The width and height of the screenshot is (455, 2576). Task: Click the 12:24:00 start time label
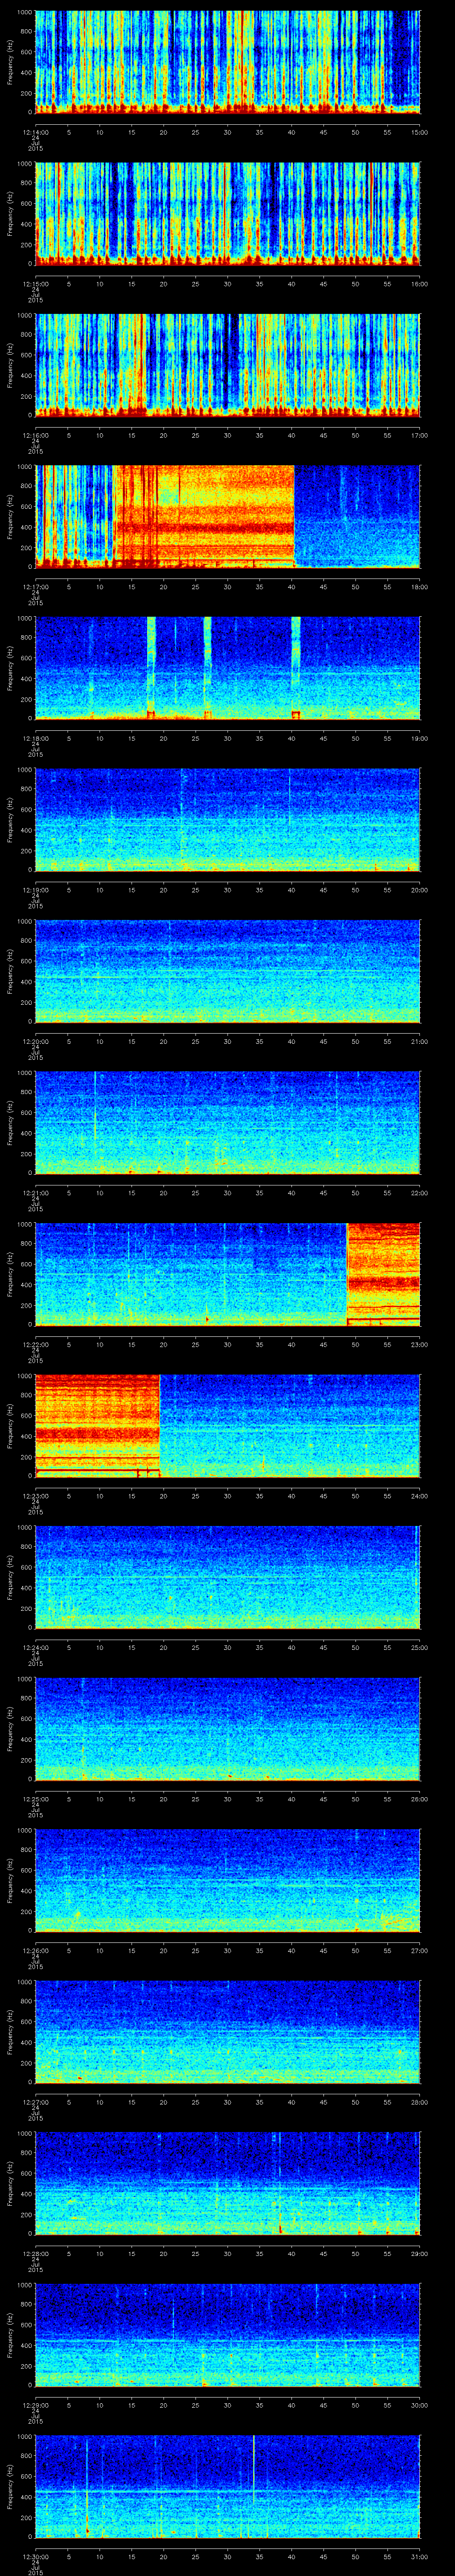coord(36,1648)
